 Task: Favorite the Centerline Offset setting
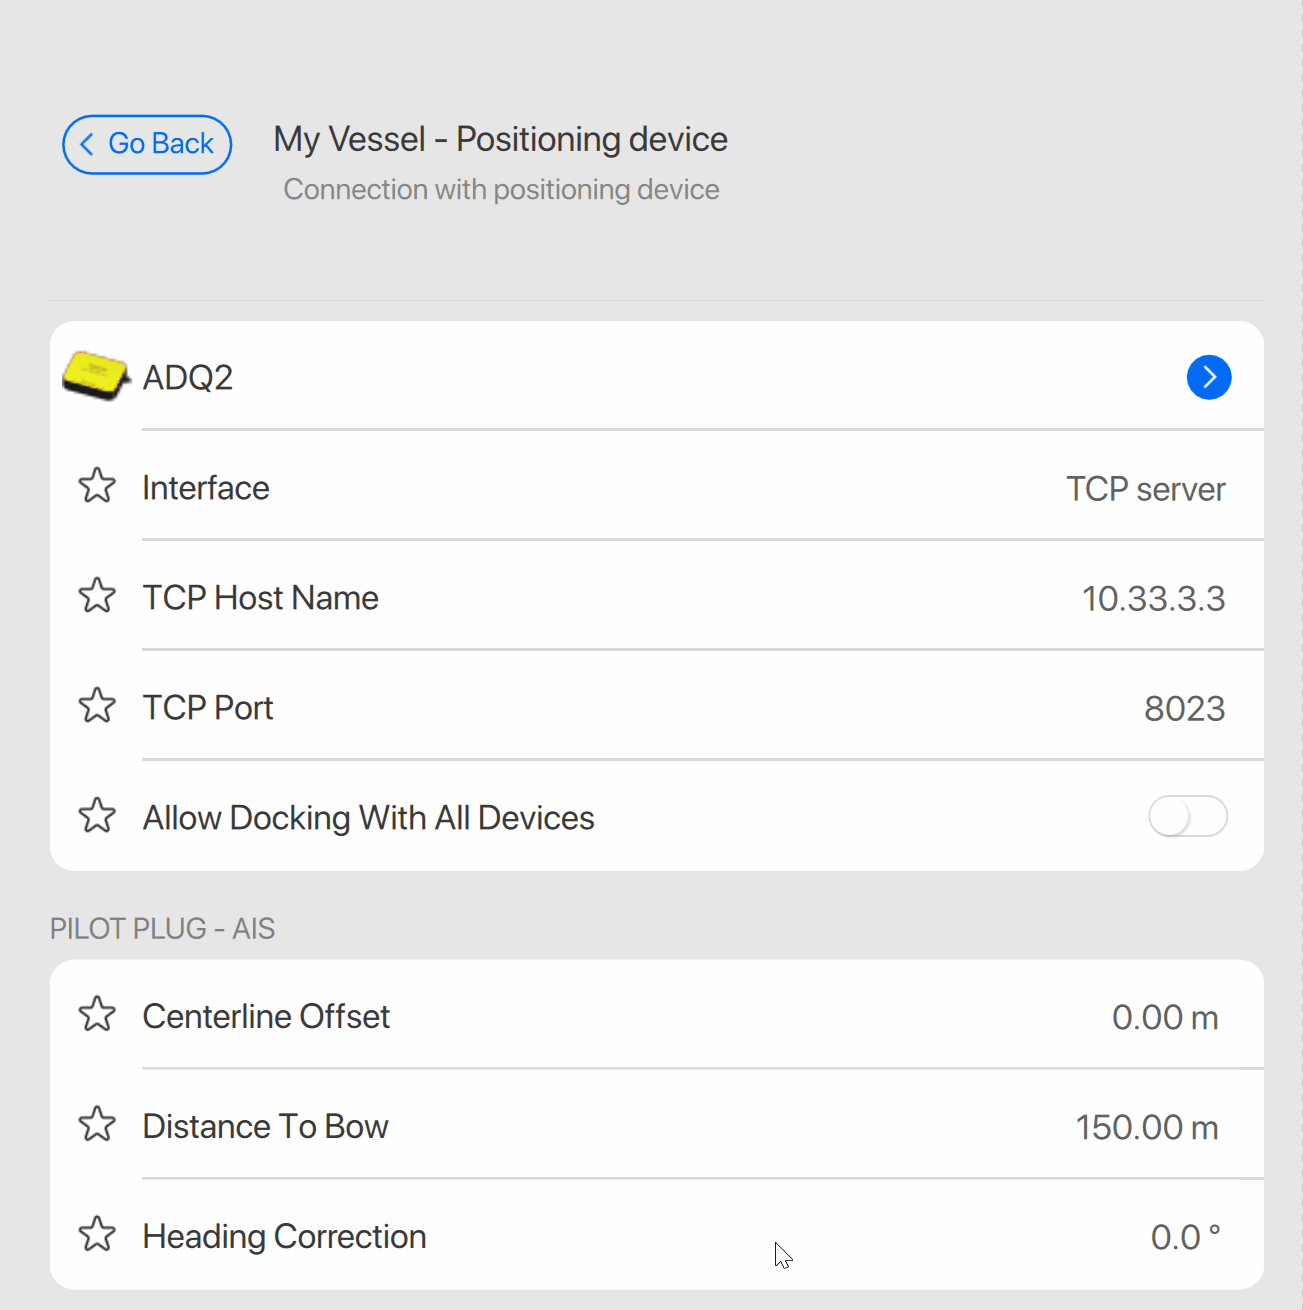[97, 1015]
